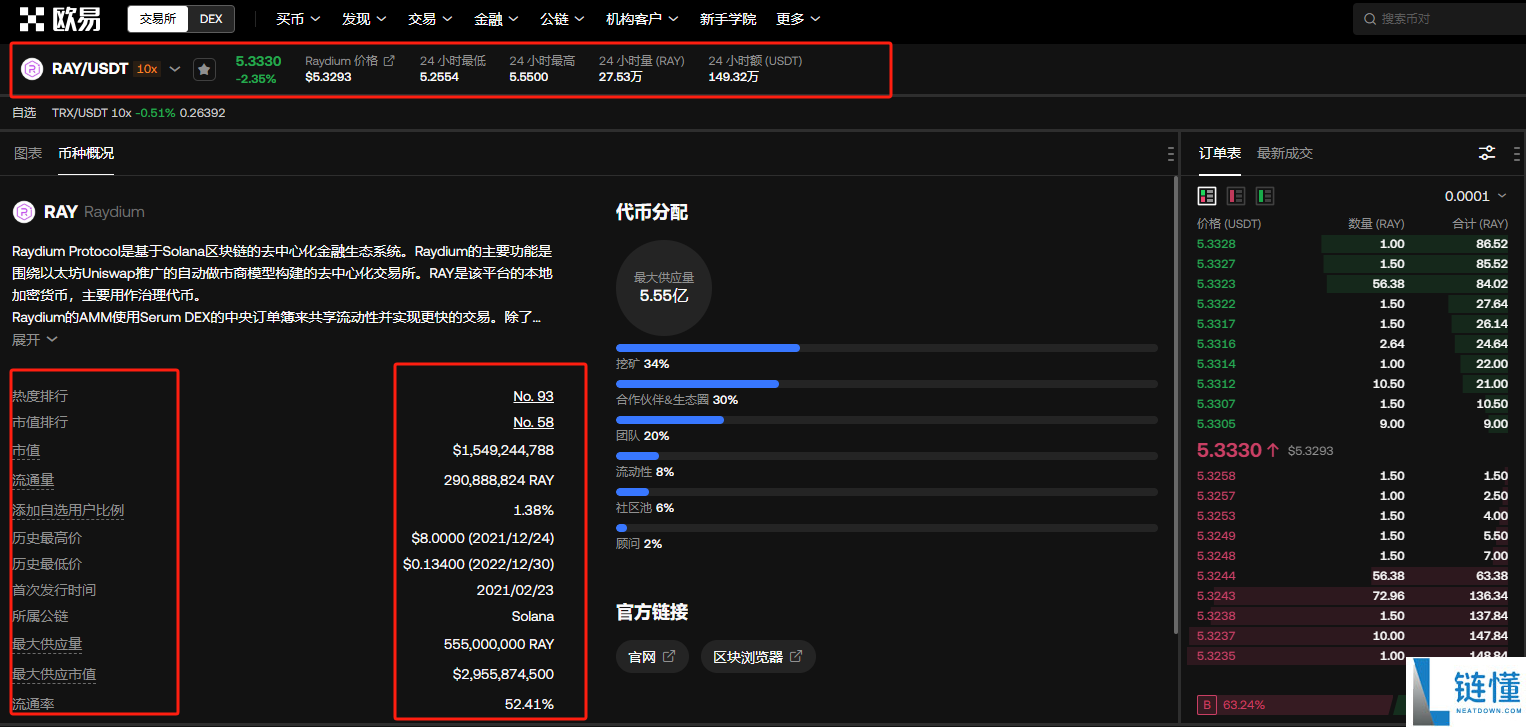1526x727 pixels.
Task: Open the 公链 dropdown menu
Action: click(562, 19)
